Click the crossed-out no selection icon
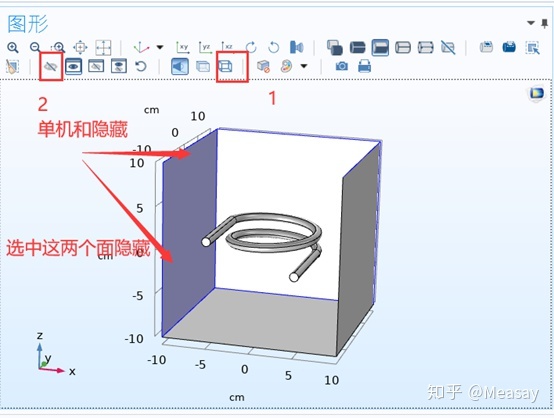This screenshot has width=554, height=418. pyautogui.click(x=448, y=47)
